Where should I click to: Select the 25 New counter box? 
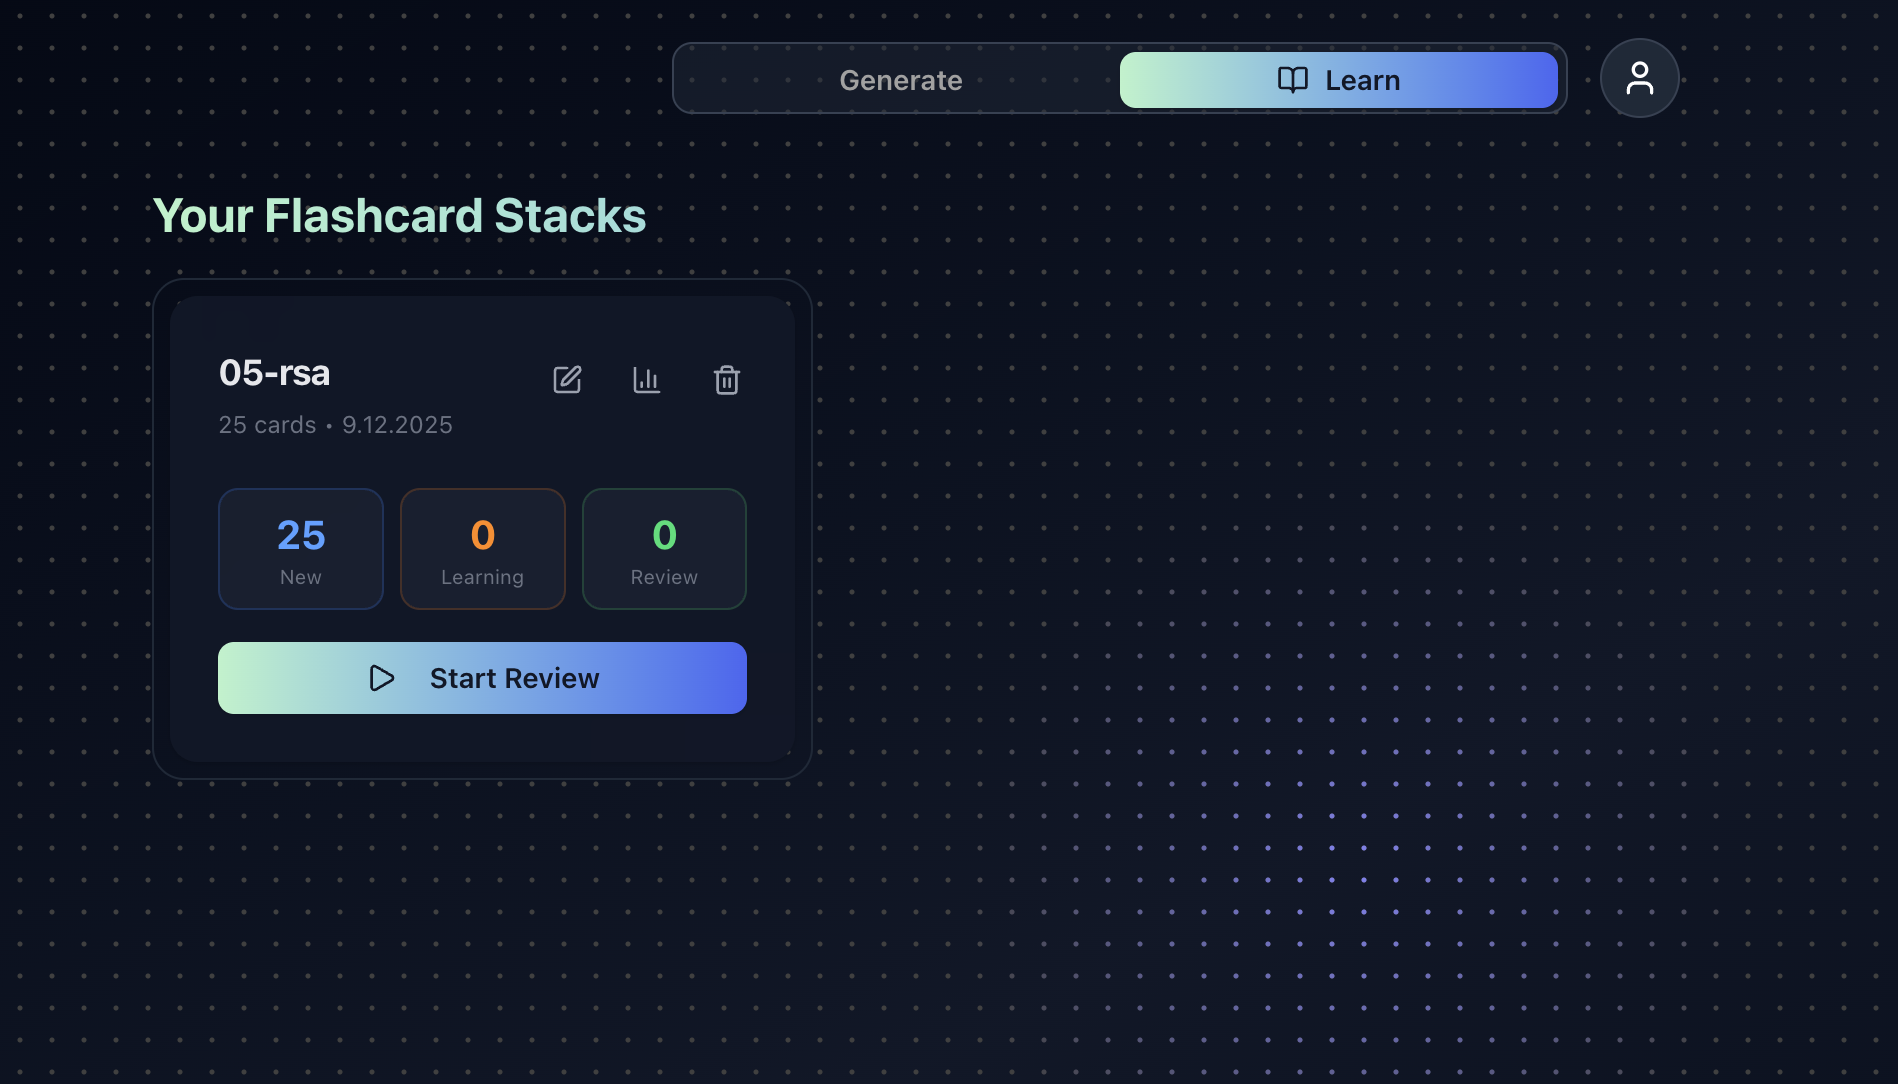tap(300, 549)
